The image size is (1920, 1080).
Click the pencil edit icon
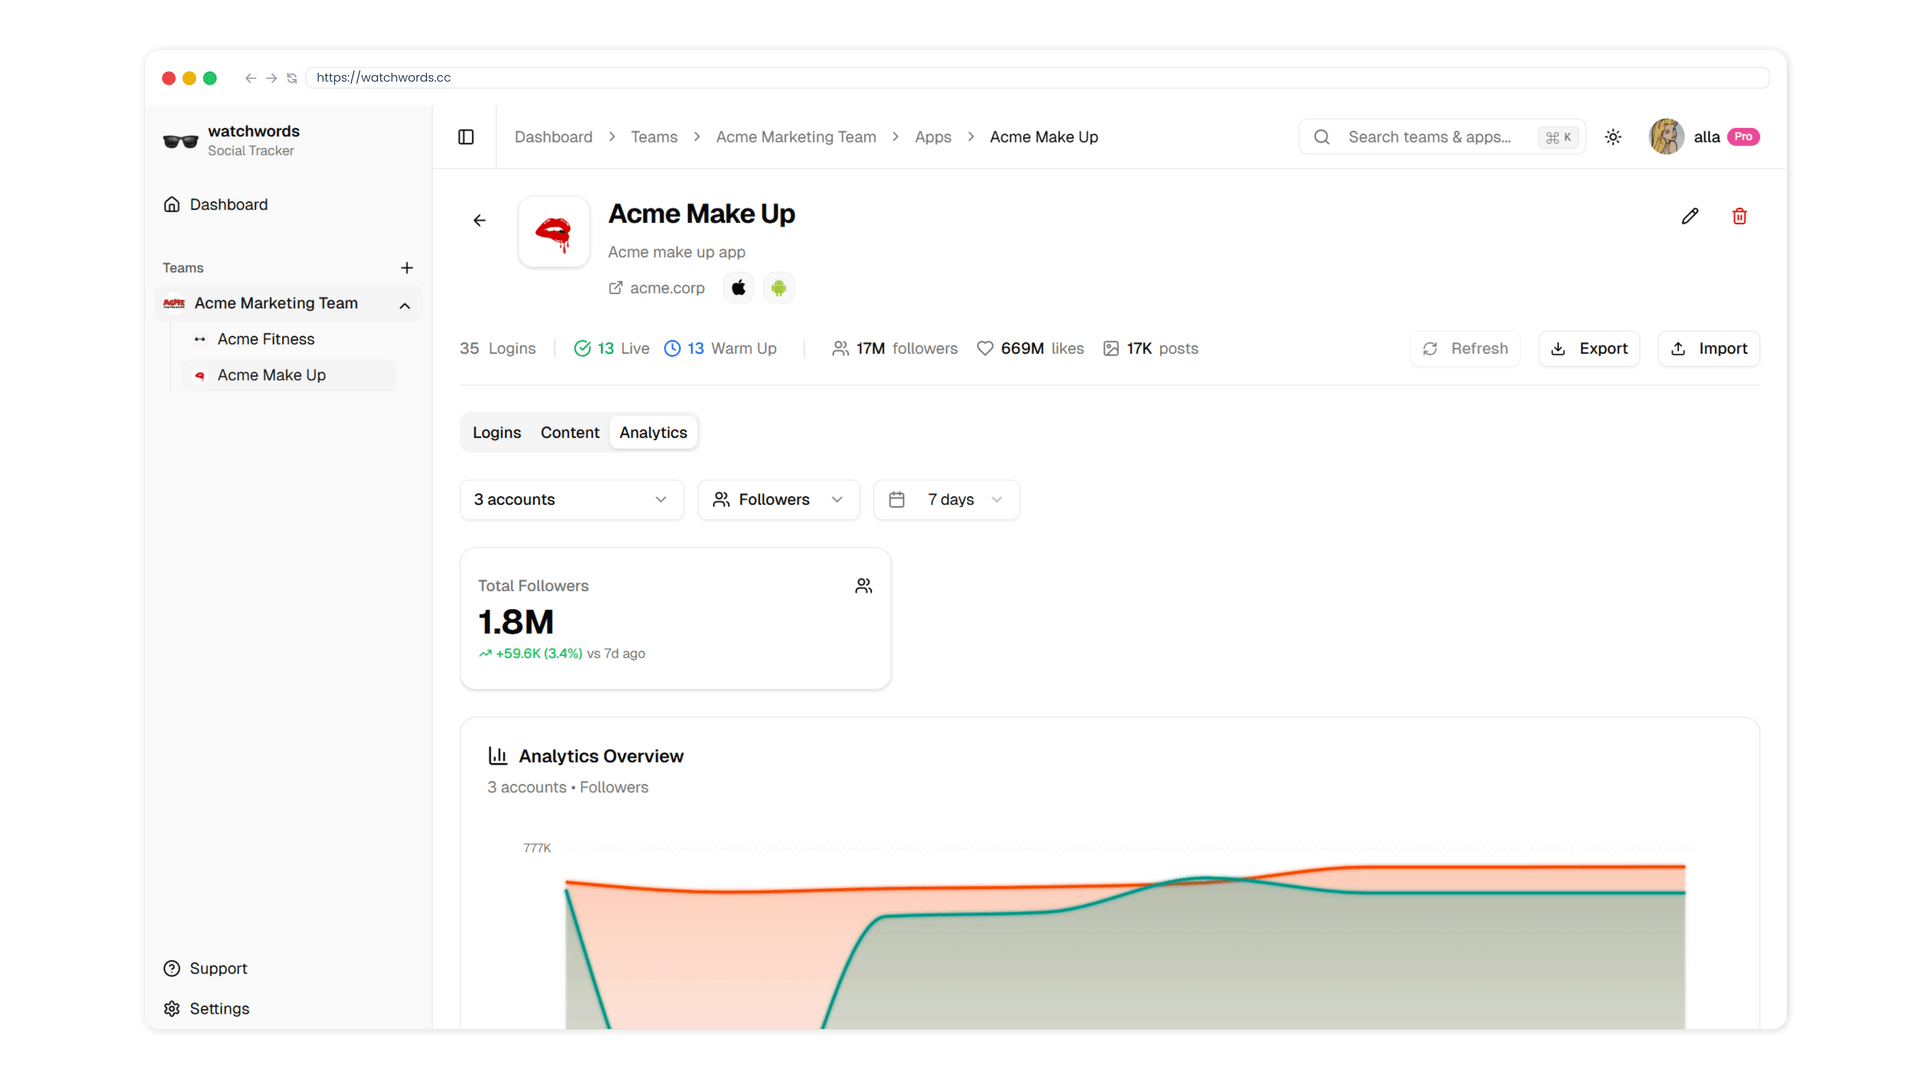click(x=1690, y=216)
